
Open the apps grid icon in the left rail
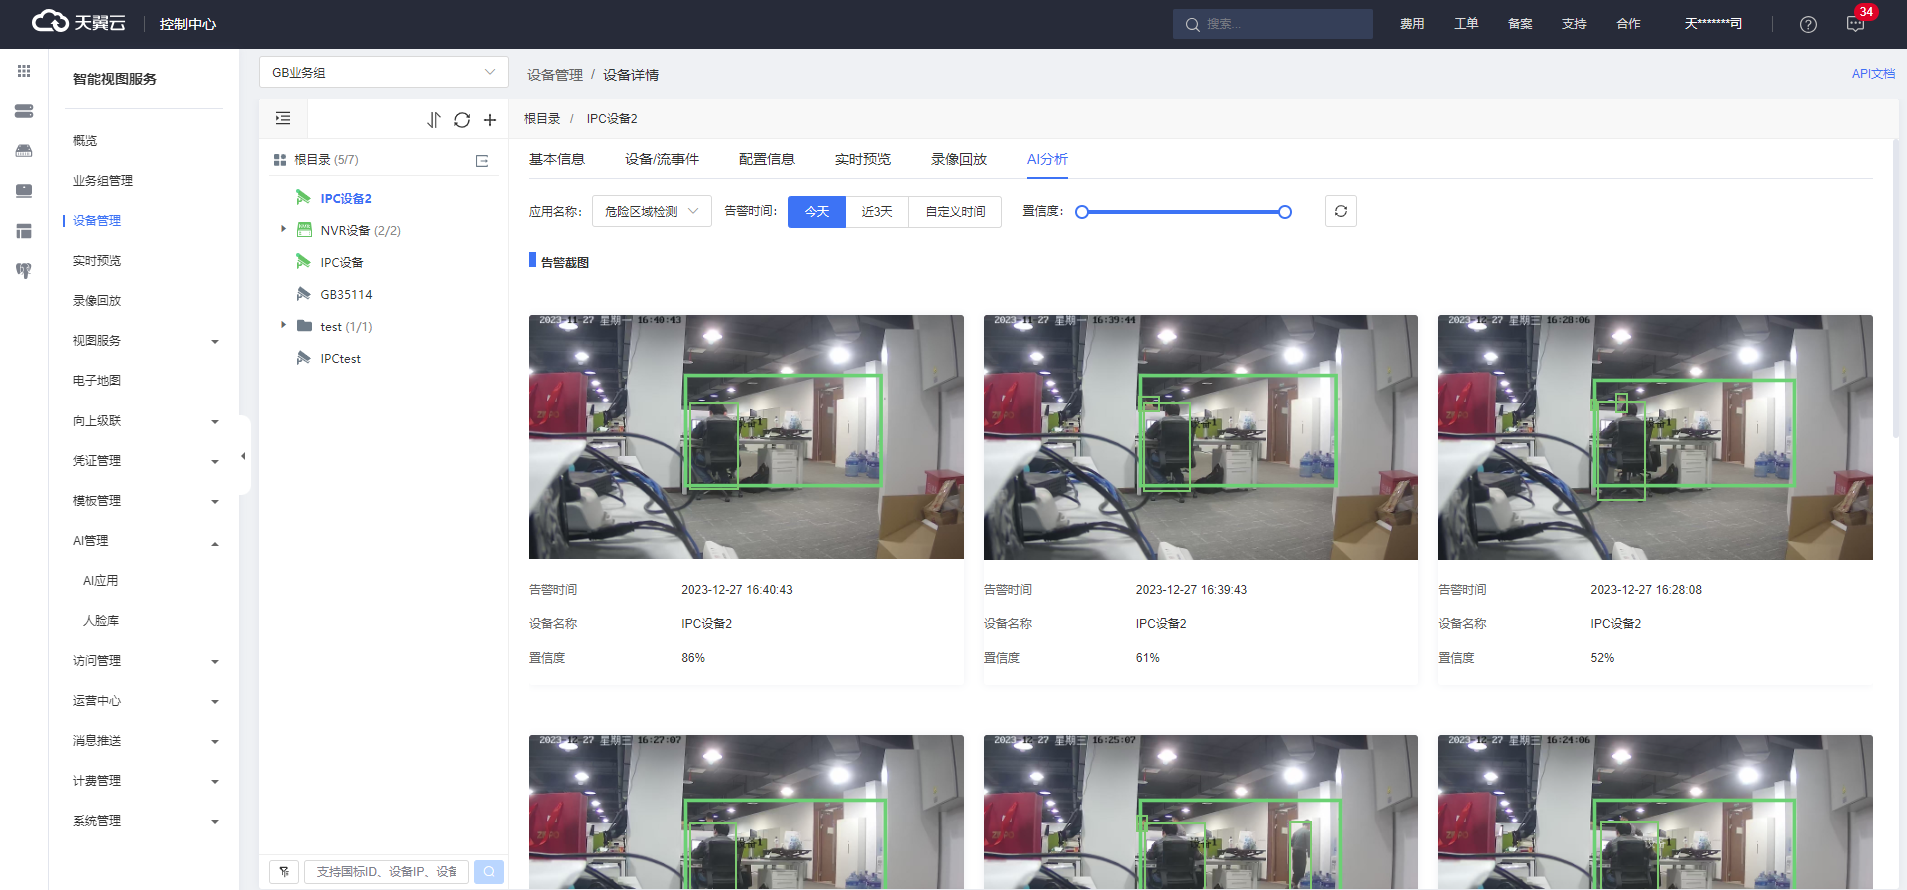[x=24, y=71]
